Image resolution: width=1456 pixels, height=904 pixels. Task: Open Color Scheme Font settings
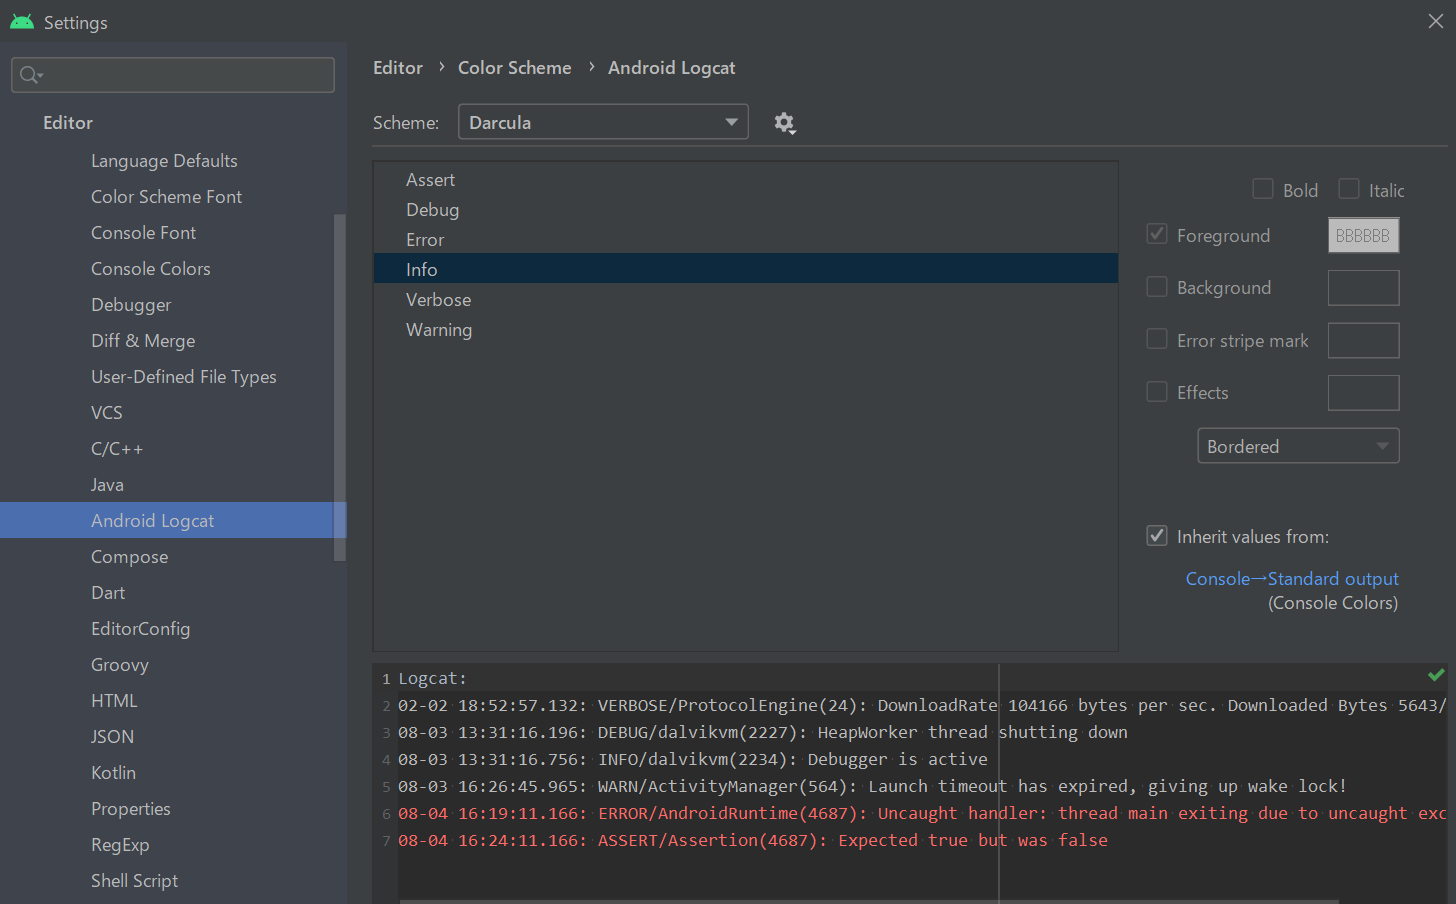[166, 197]
